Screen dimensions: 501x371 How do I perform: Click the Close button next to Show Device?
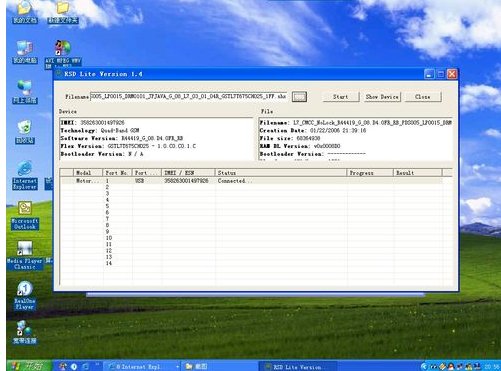(423, 97)
